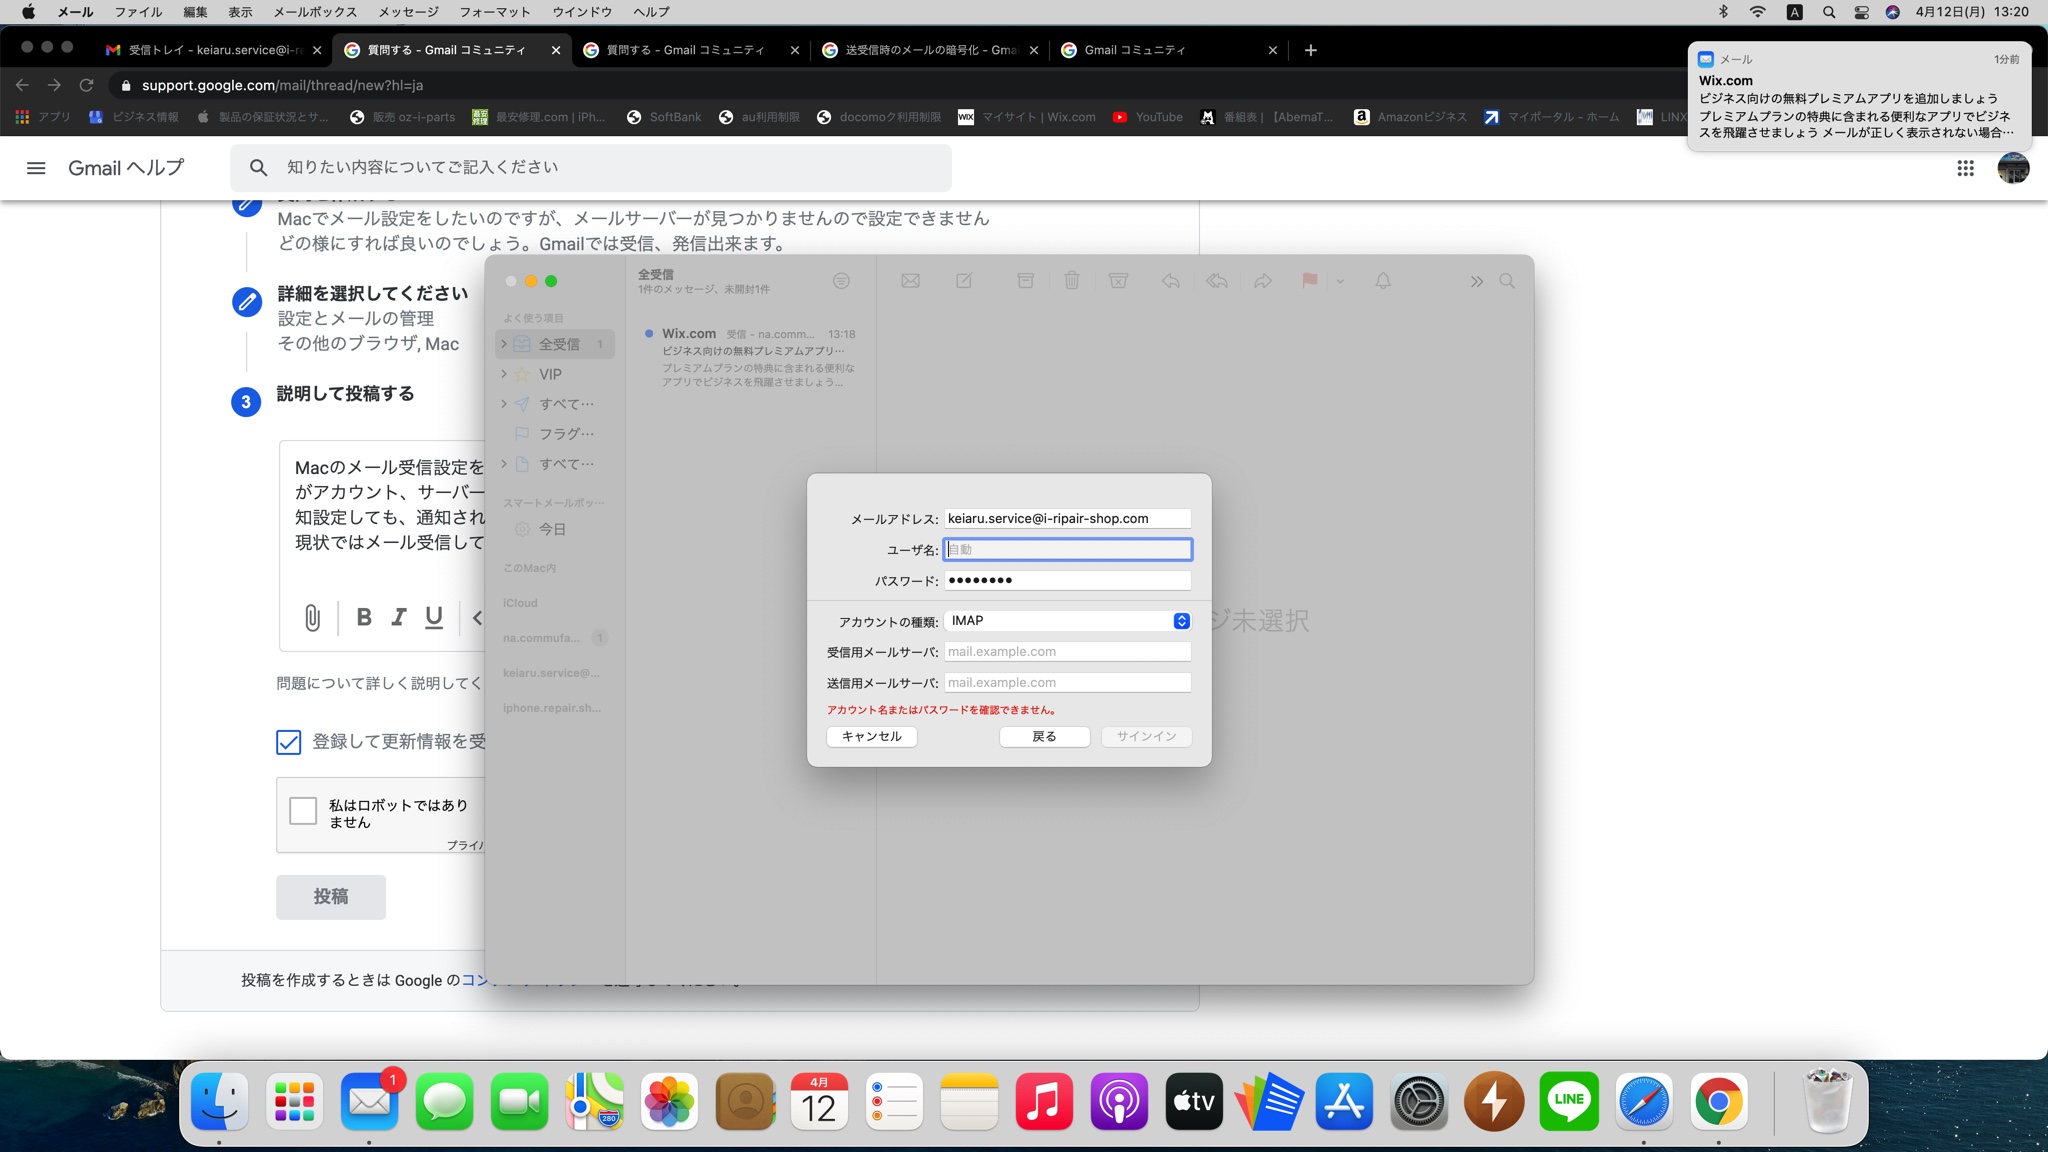The image size is (2048, 1152).
Task: Switch to Gmail コミュニティ tab
Action: (1168, 50)
